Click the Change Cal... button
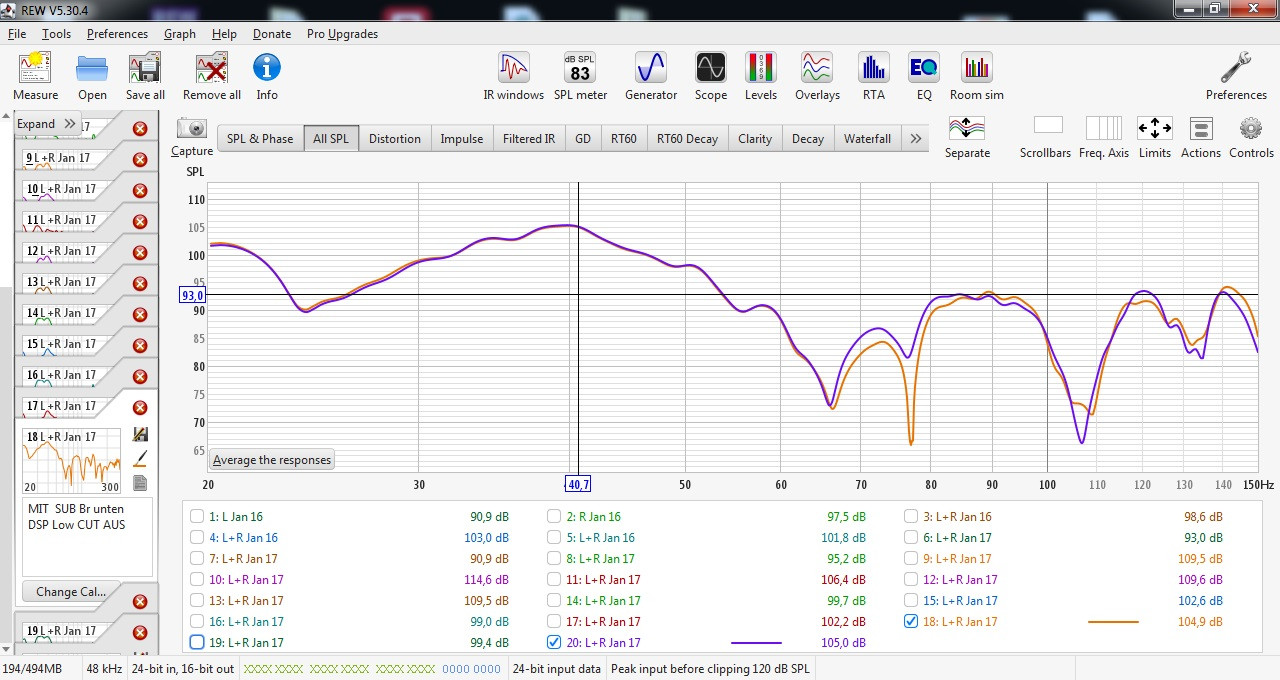 click(70, 591)
